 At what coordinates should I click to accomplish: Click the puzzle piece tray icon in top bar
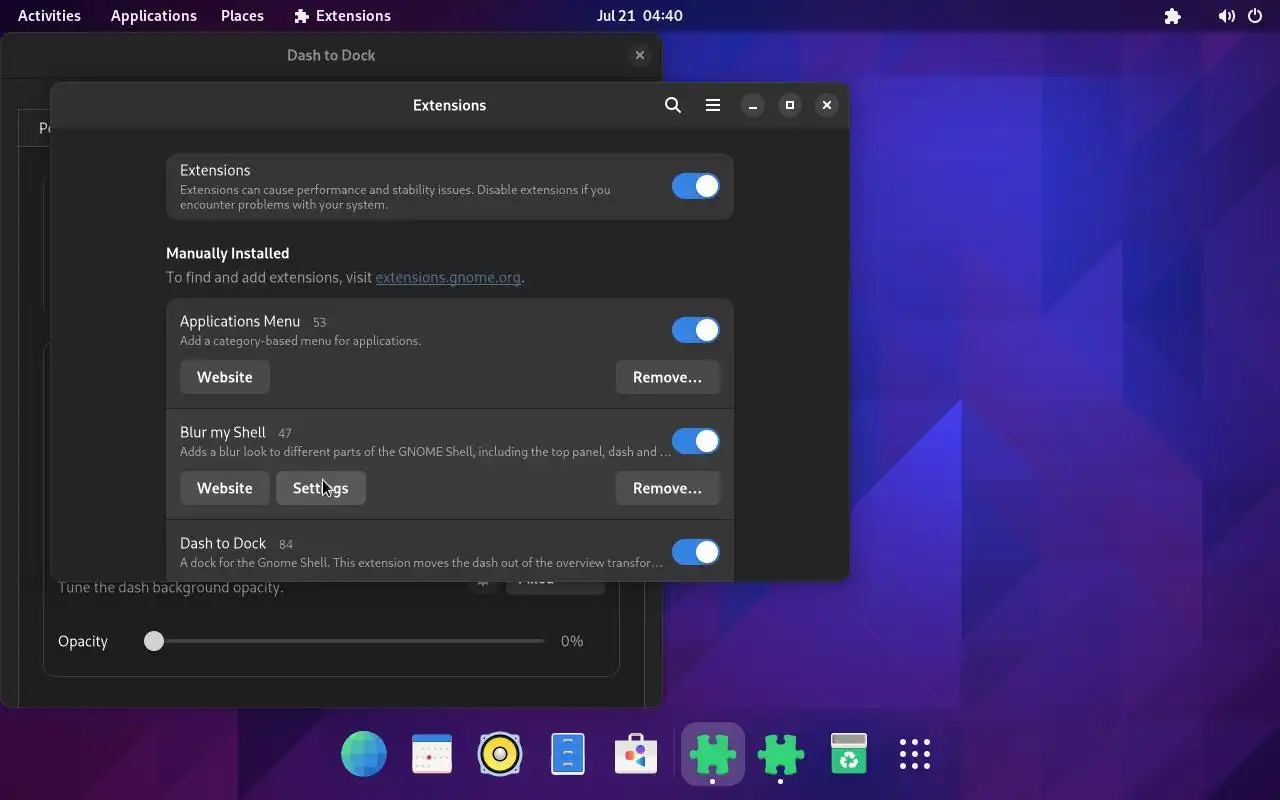1173,16
